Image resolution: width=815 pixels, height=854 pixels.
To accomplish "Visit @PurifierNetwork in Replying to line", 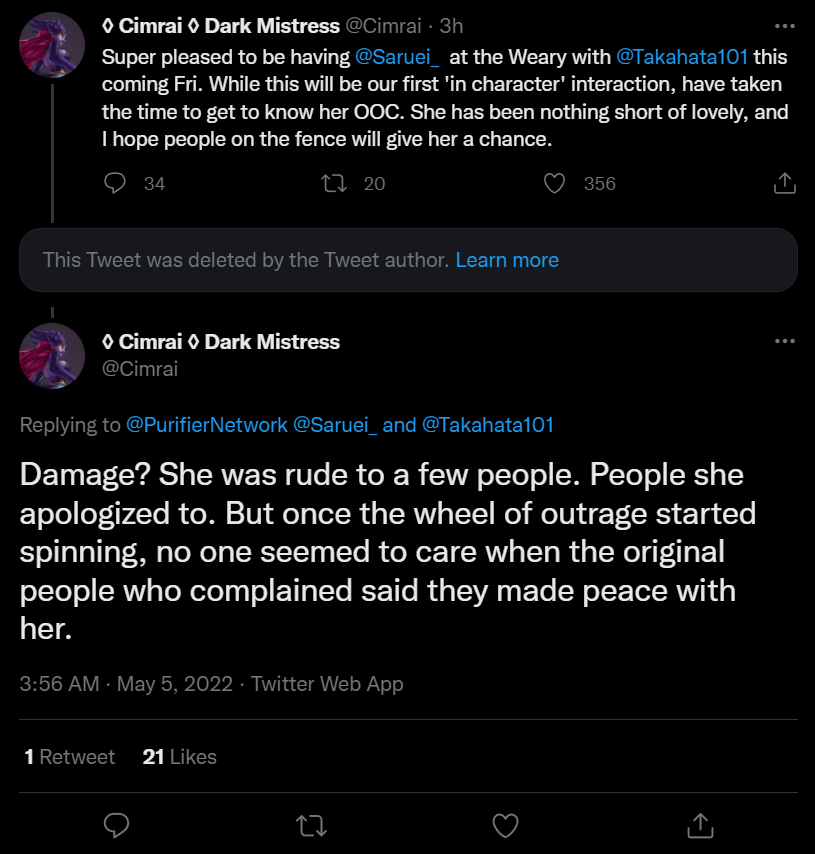I will (x=206, y=425).
